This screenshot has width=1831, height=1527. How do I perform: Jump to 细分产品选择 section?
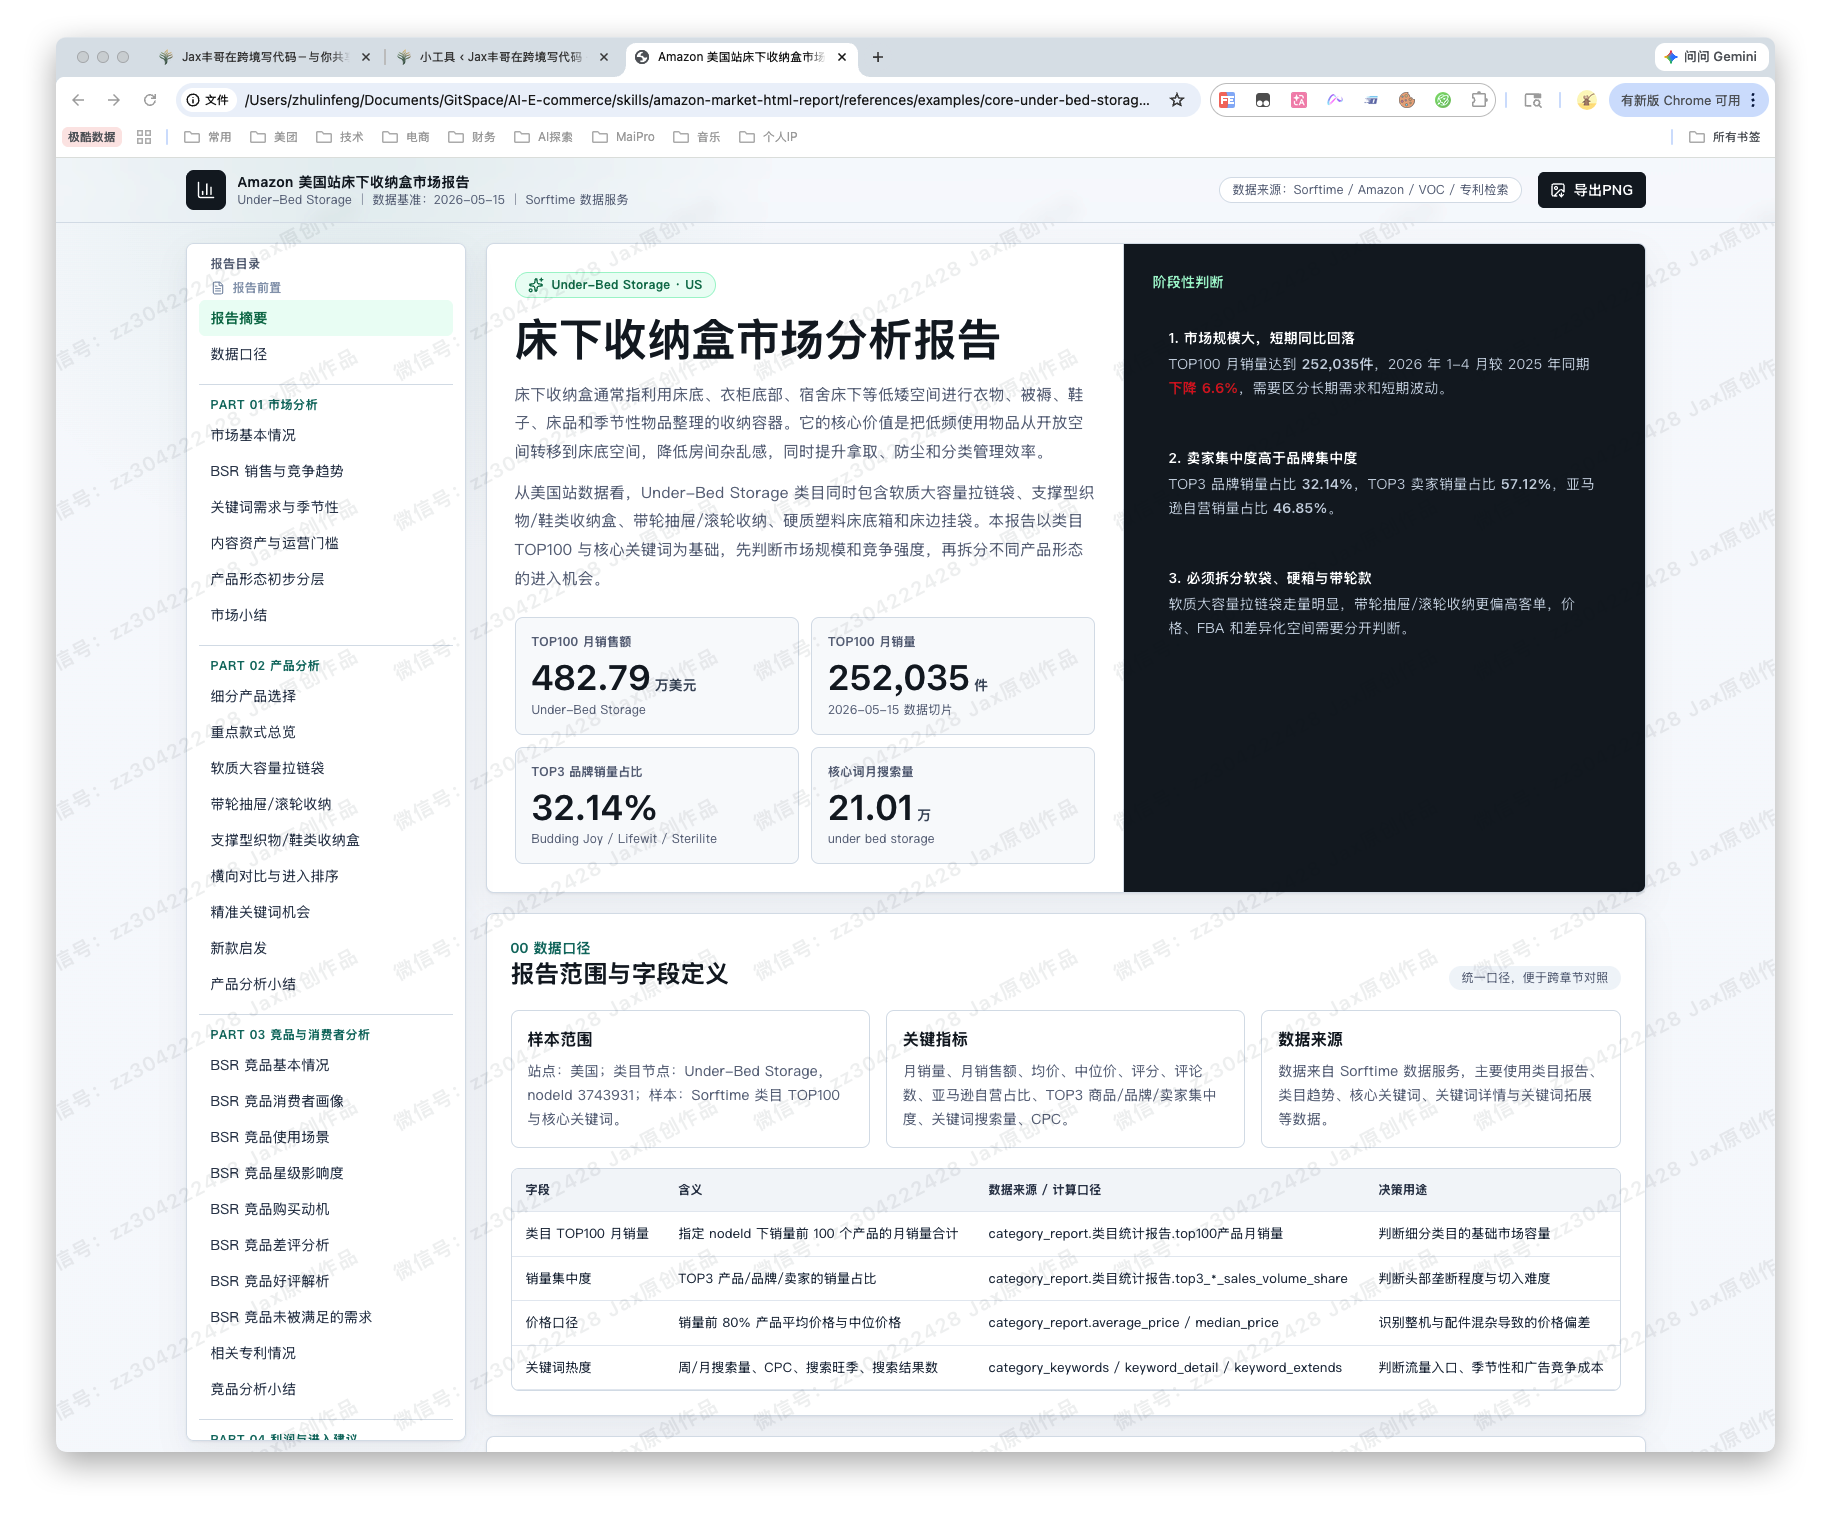pos(326,696)
